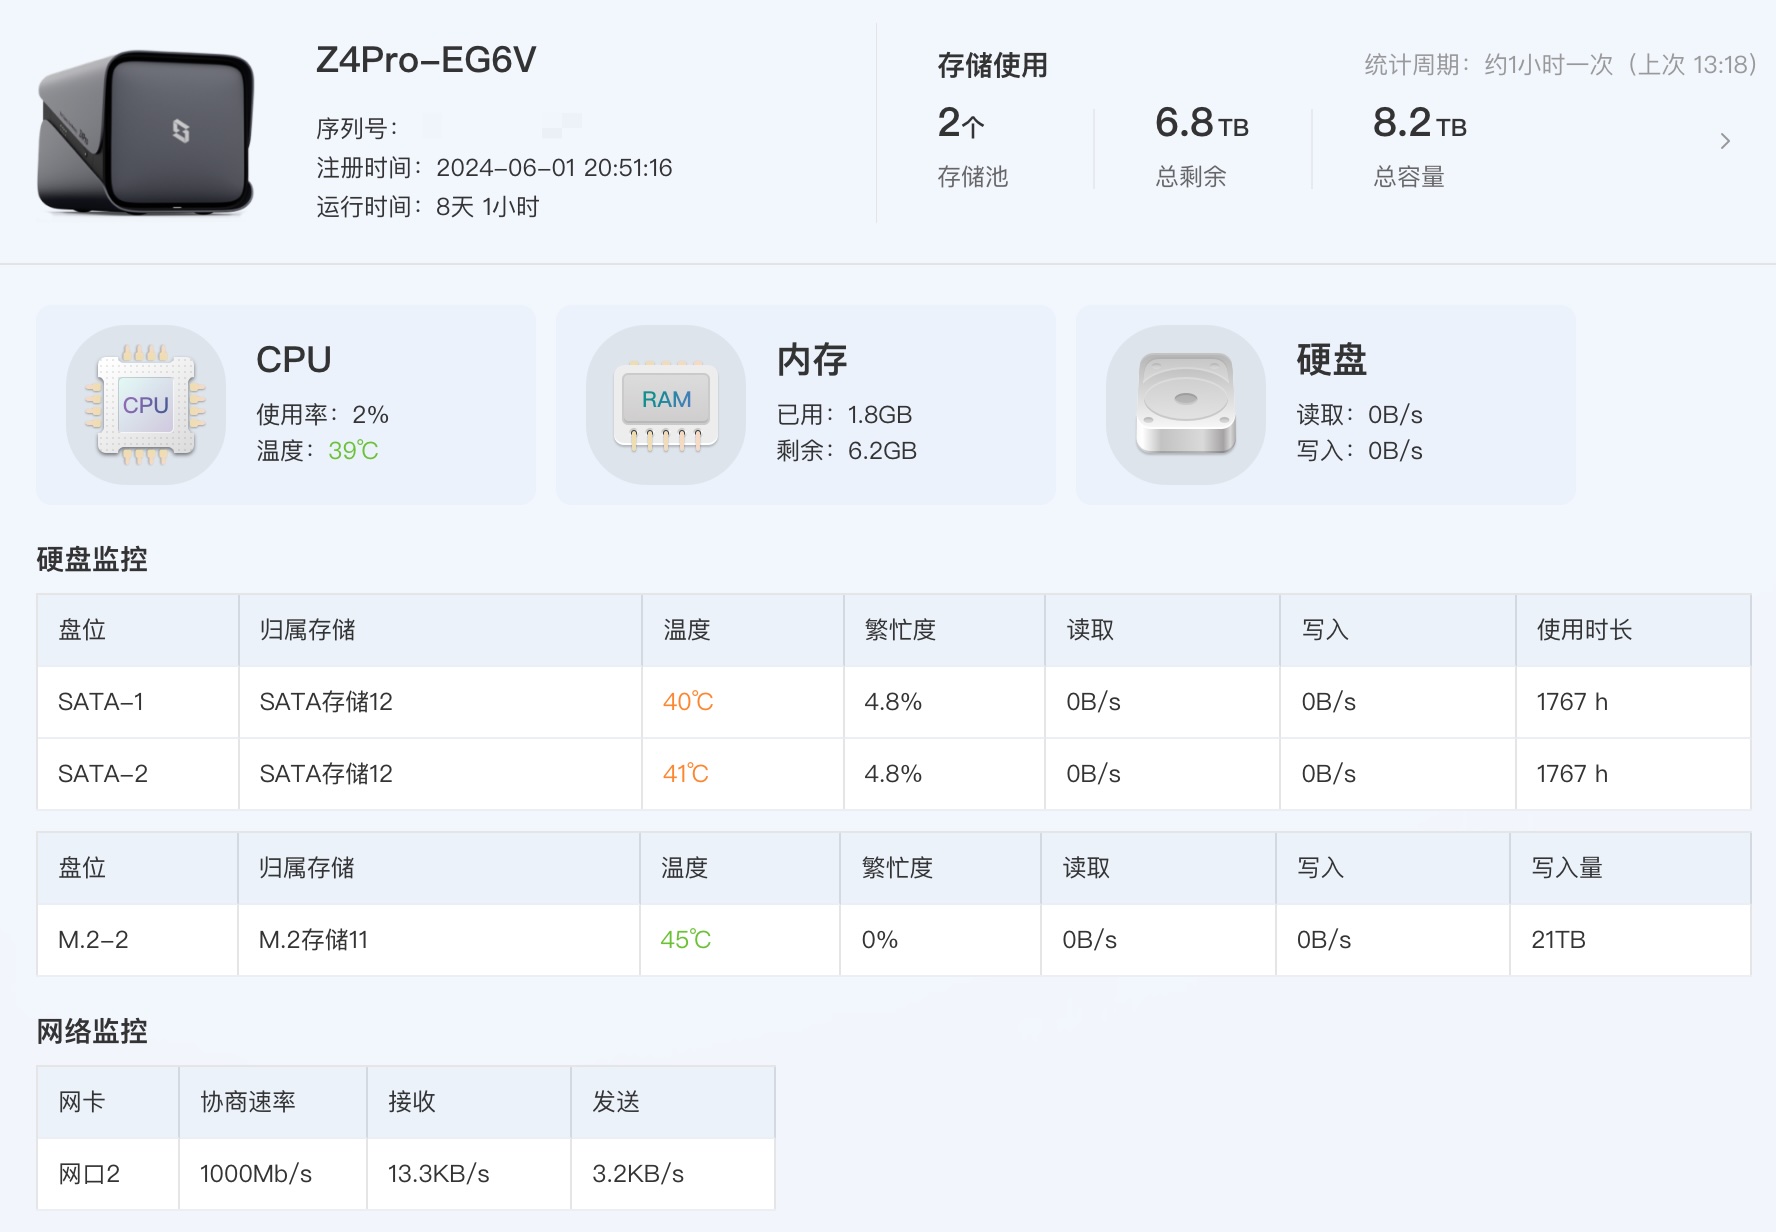
Task: Click the M.2存储11 storage name
Action: click(313, 940)
